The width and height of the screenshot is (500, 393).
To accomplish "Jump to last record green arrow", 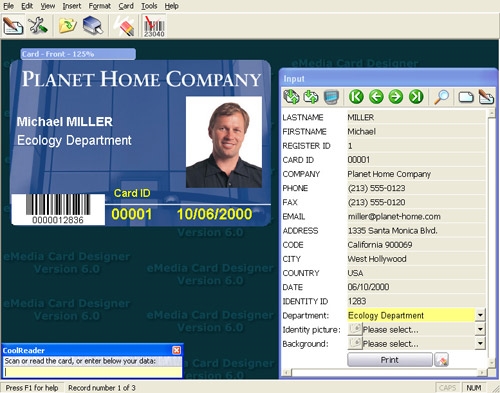I will coord(416,97).
